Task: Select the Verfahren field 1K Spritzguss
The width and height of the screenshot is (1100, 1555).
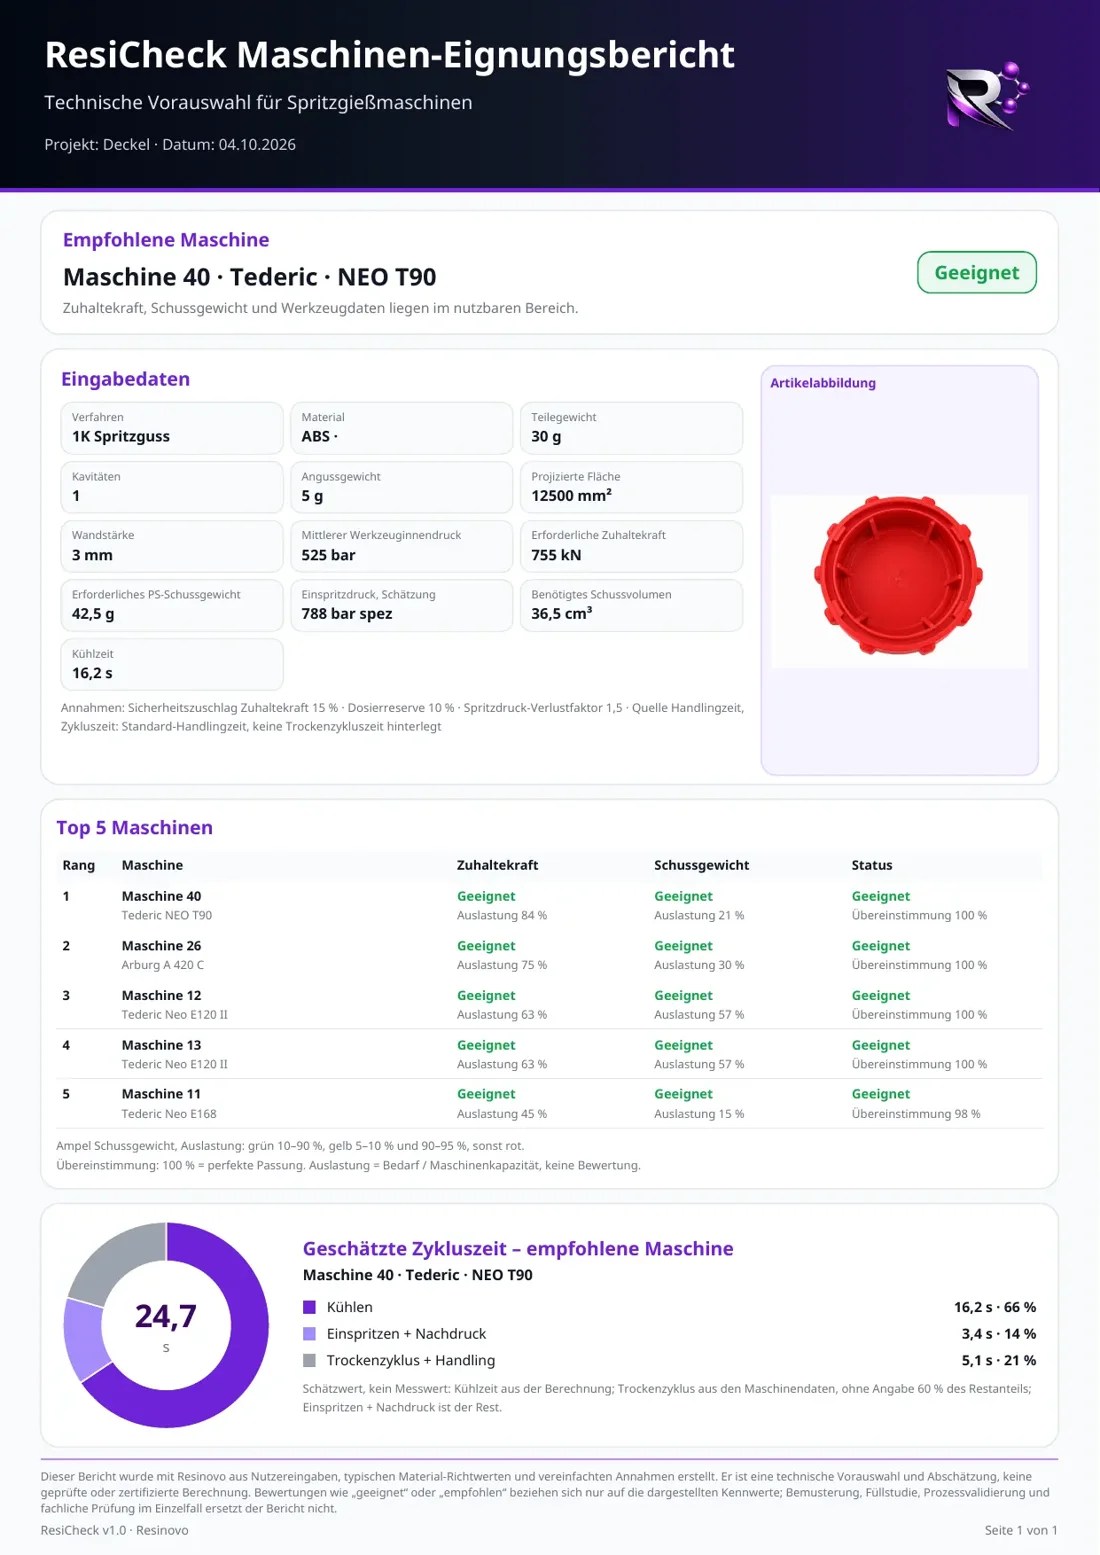Action: 172,428
